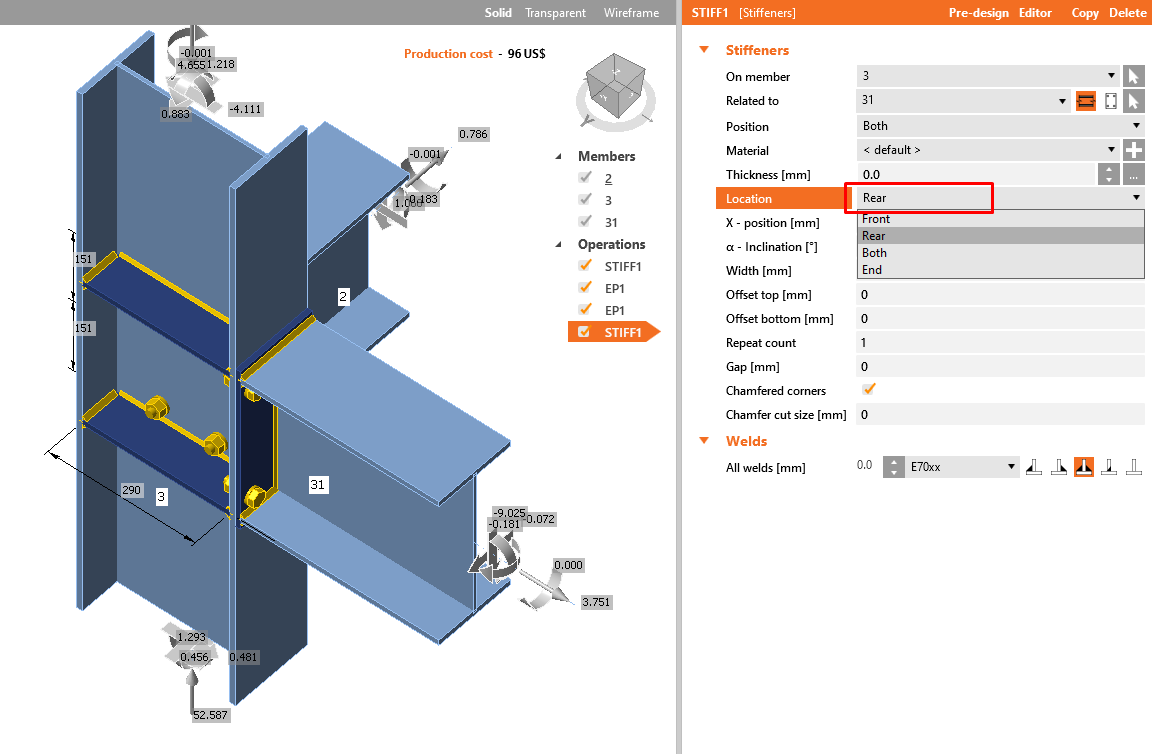Screen dimensions: 1152x754
Task: Copy the current stiffener operation
Action: pyautogui.click(x=1085, y=13)
